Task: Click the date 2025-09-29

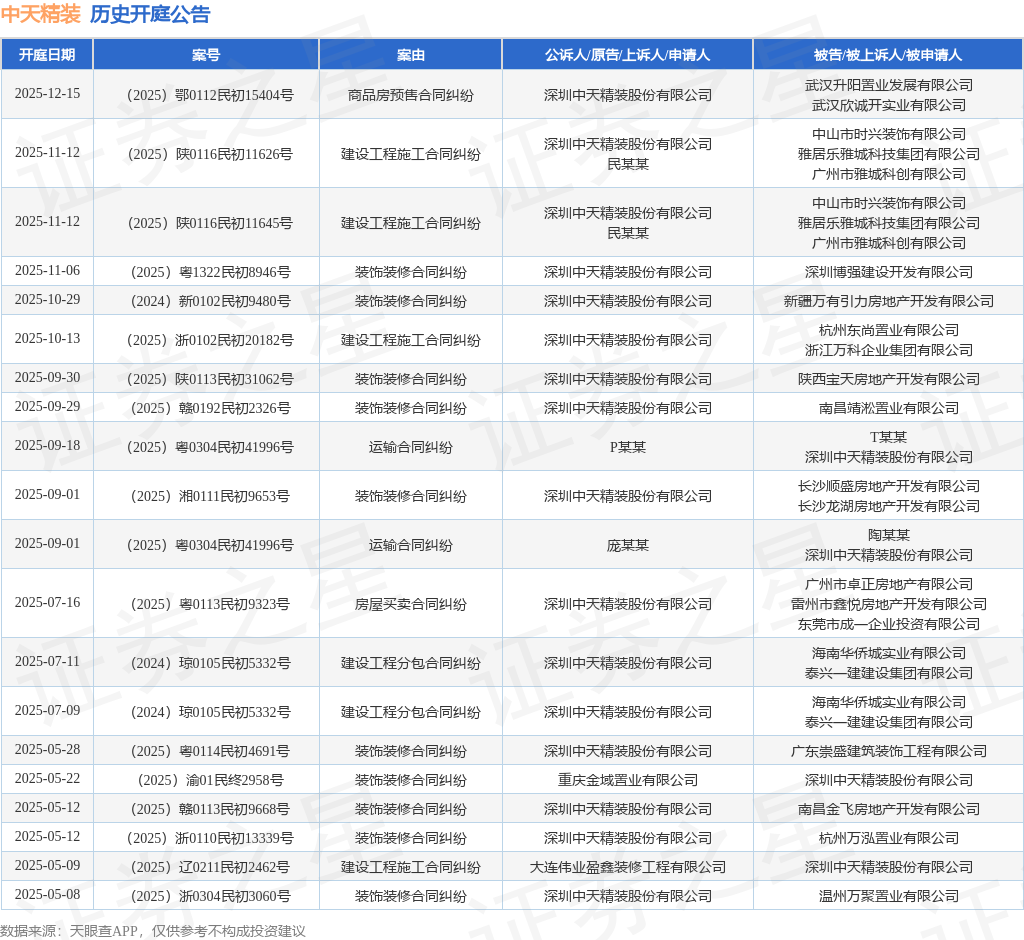Action: coord(47,407)
